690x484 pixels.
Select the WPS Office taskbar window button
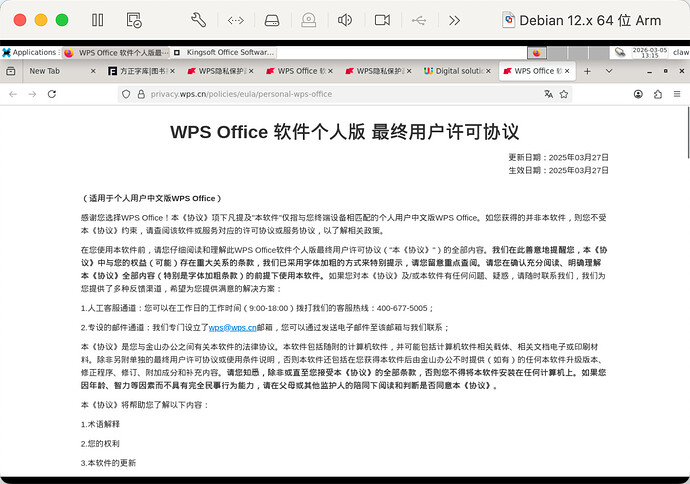(x=116, y=53)
